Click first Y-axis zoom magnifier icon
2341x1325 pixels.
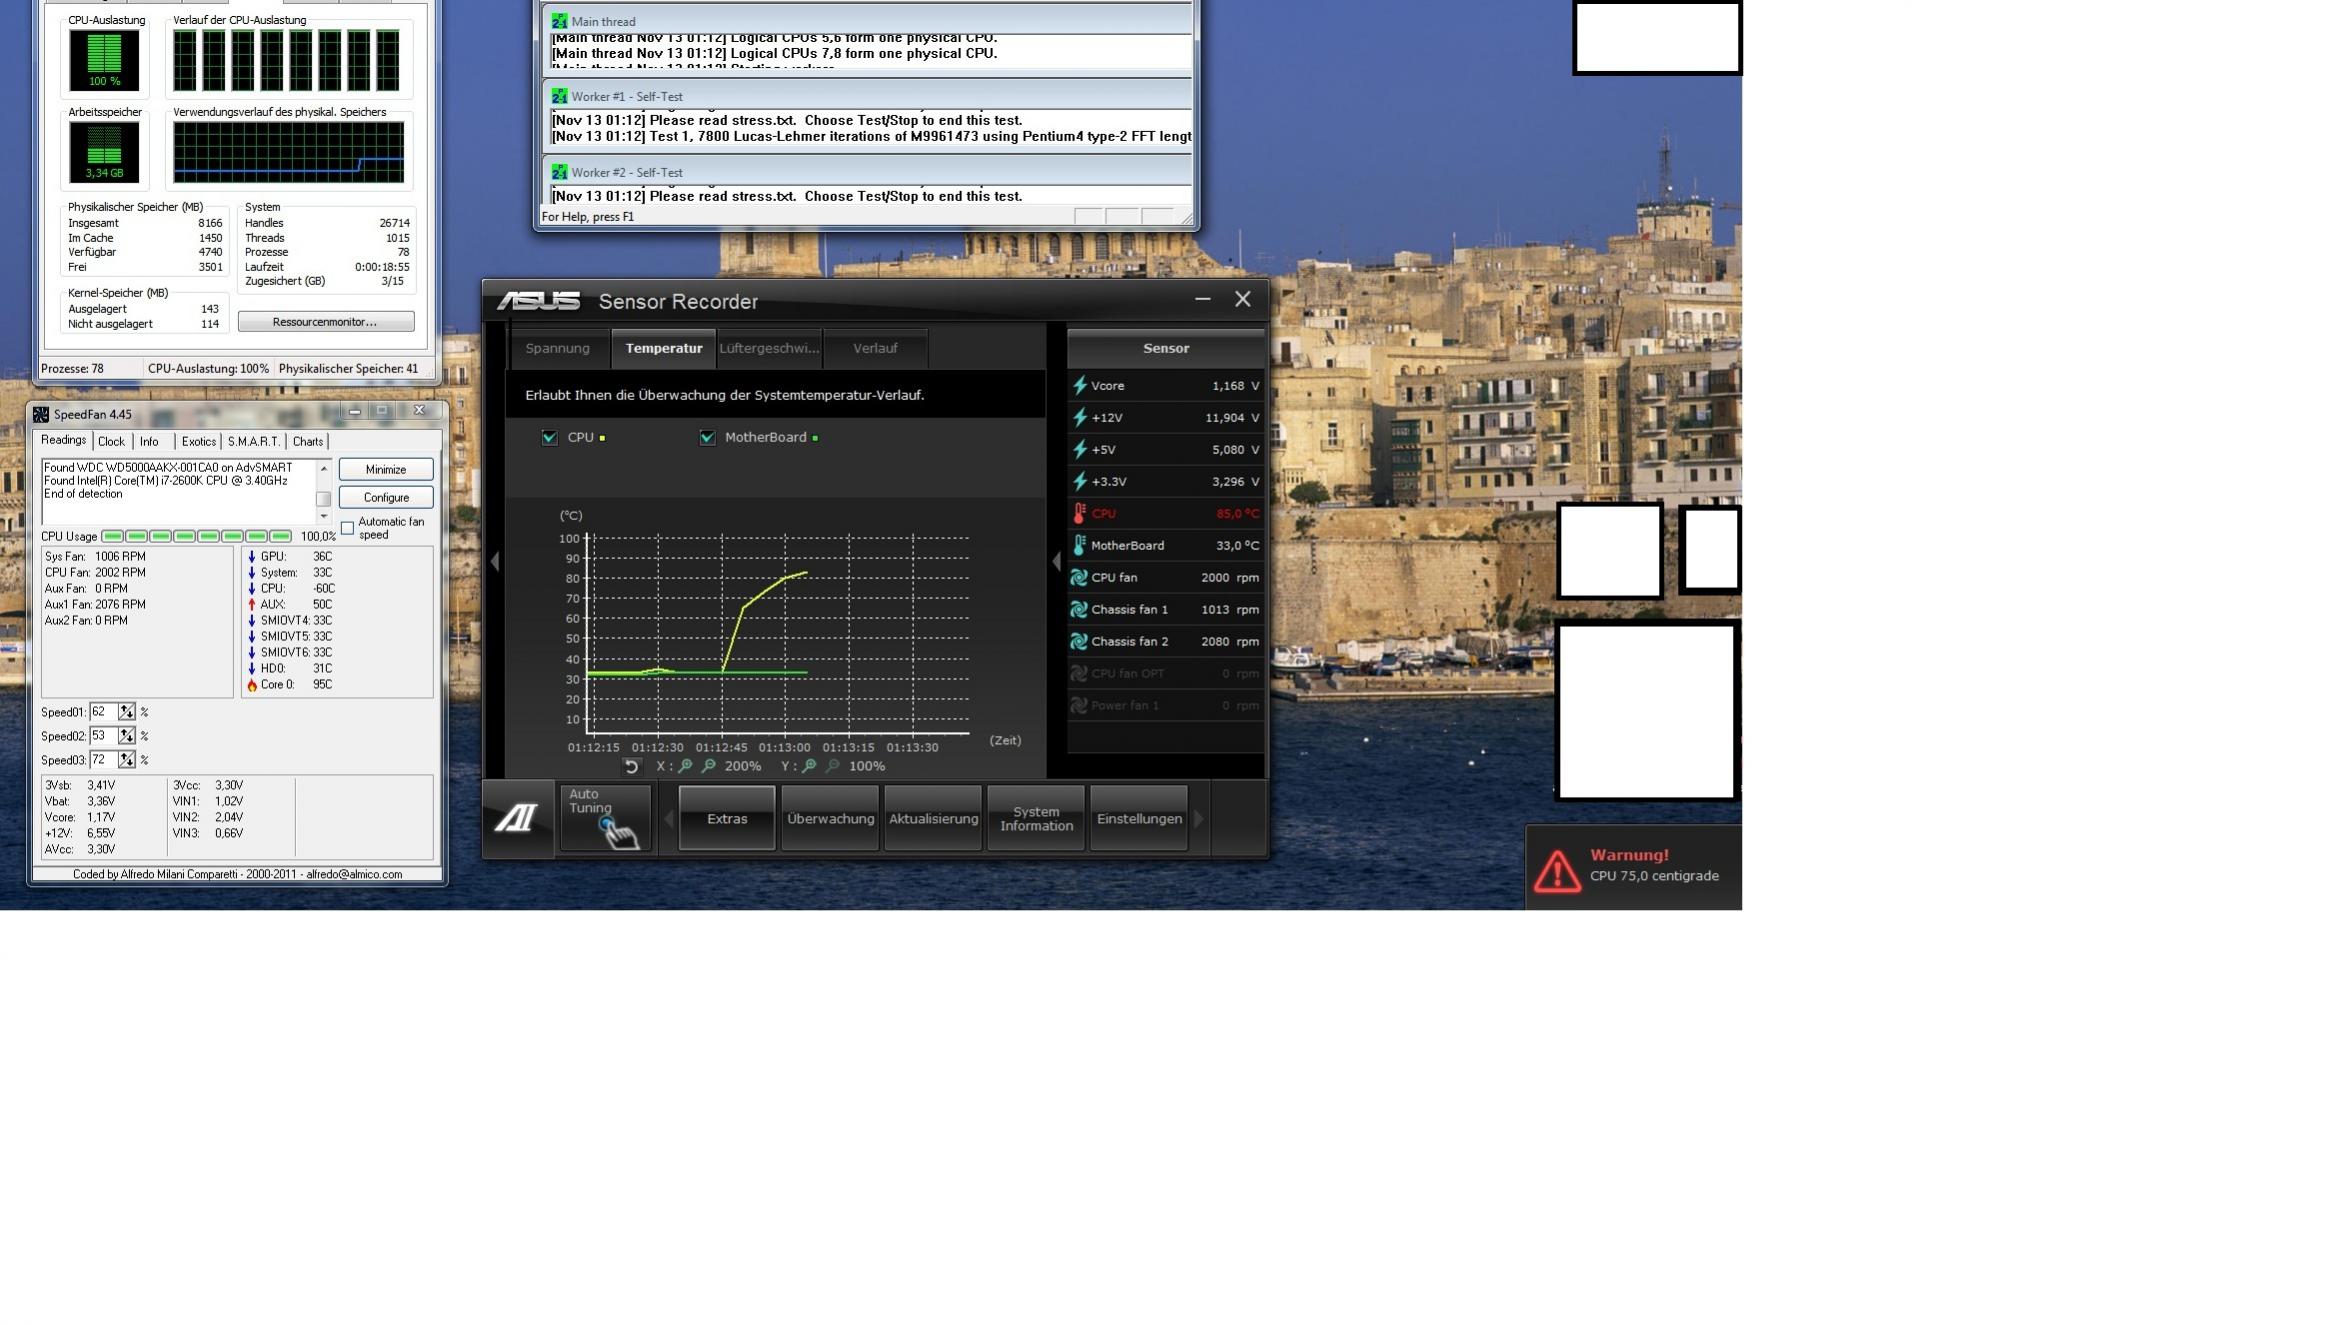tap(809, 767)
